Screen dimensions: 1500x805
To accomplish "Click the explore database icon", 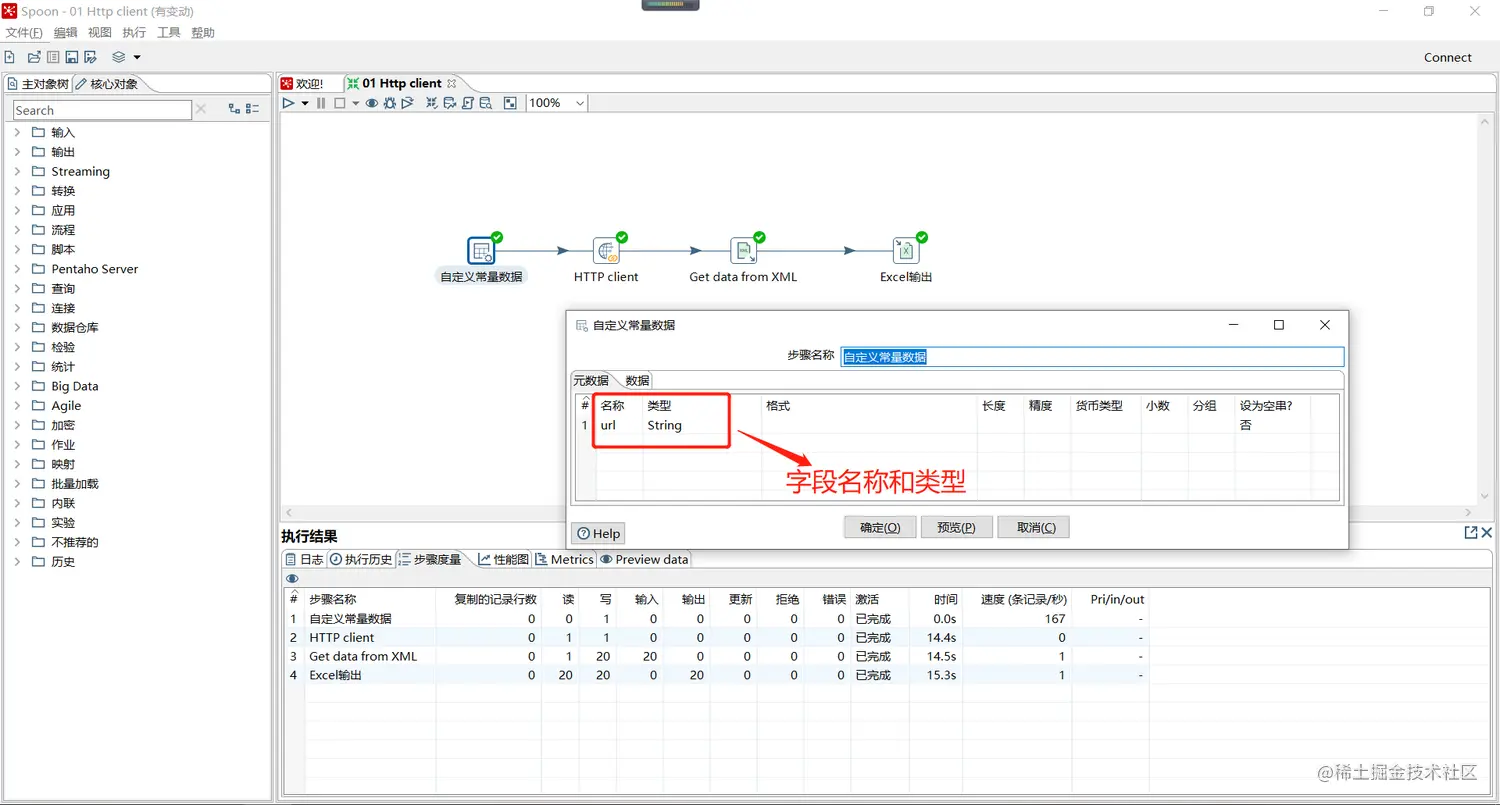I will tap(485, 103).
